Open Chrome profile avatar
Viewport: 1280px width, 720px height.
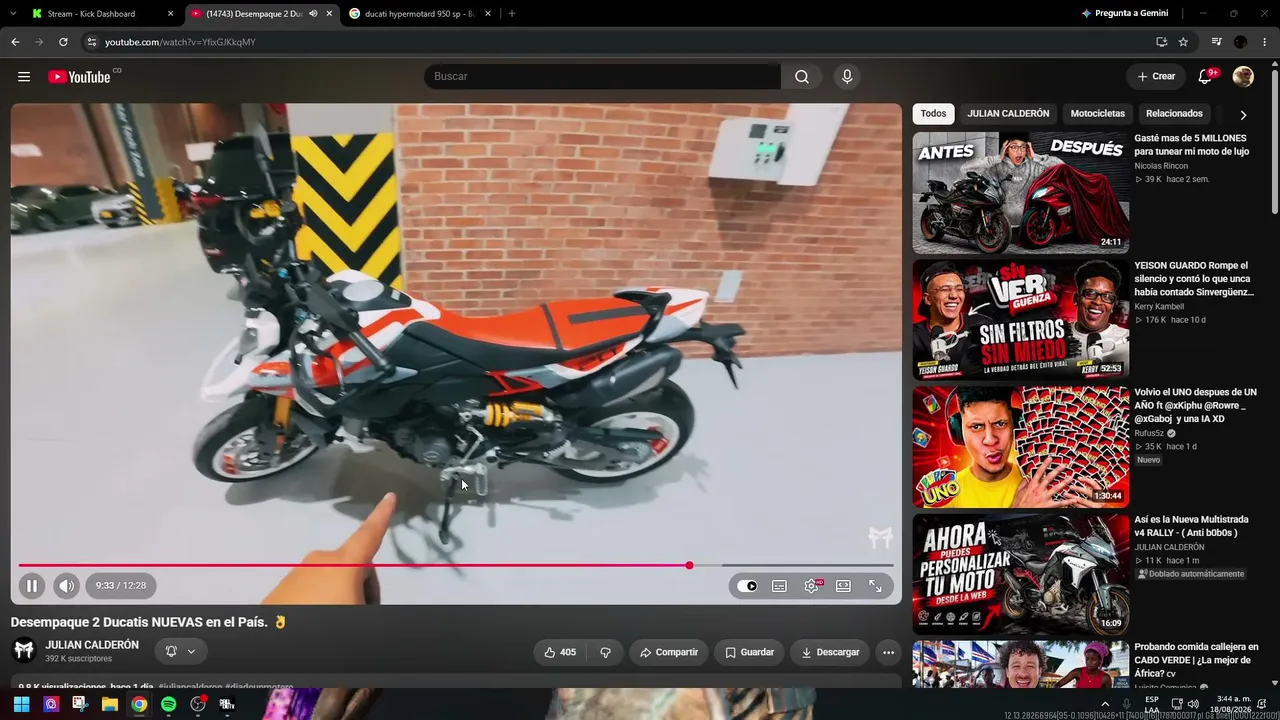click(1241, 42)
